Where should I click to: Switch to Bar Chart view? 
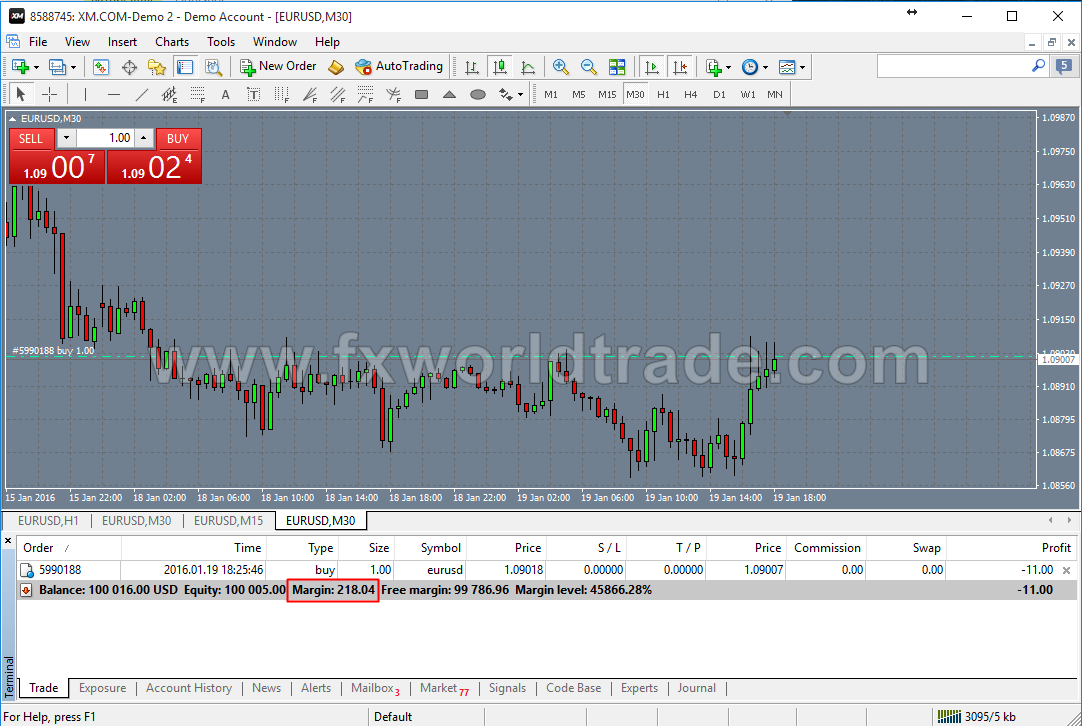(472, 67)
